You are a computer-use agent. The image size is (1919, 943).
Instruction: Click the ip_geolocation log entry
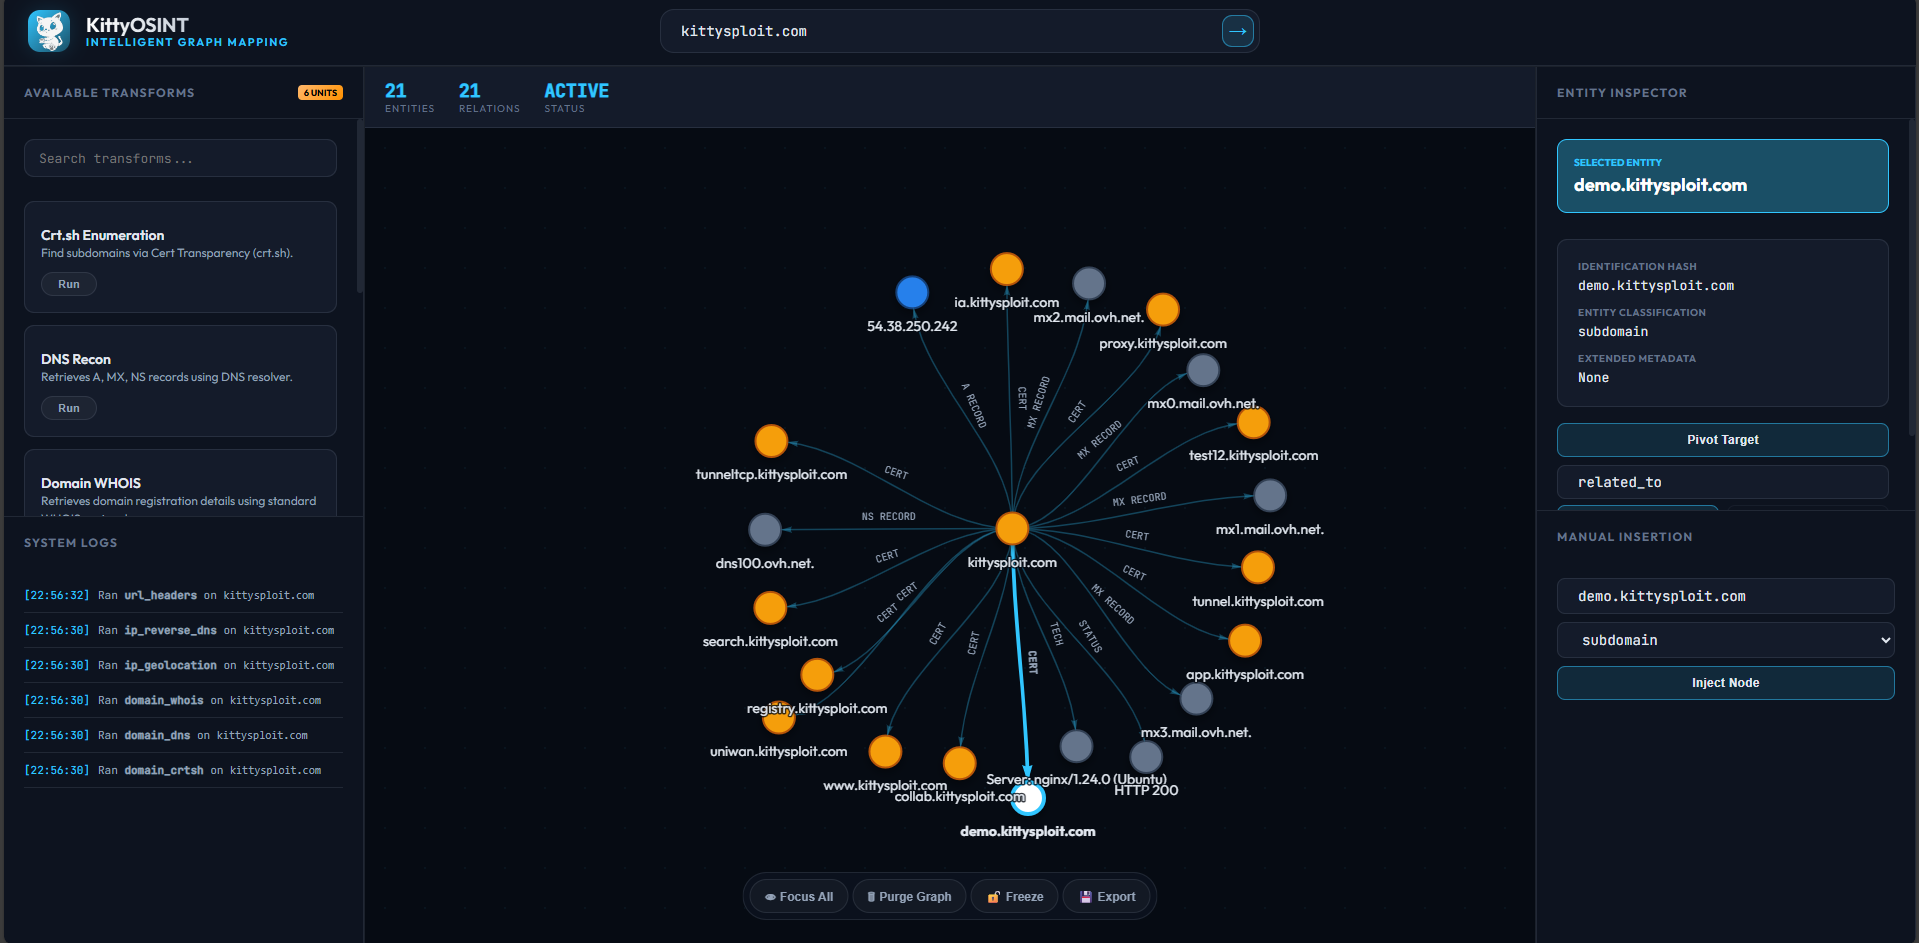pos(183,665)
